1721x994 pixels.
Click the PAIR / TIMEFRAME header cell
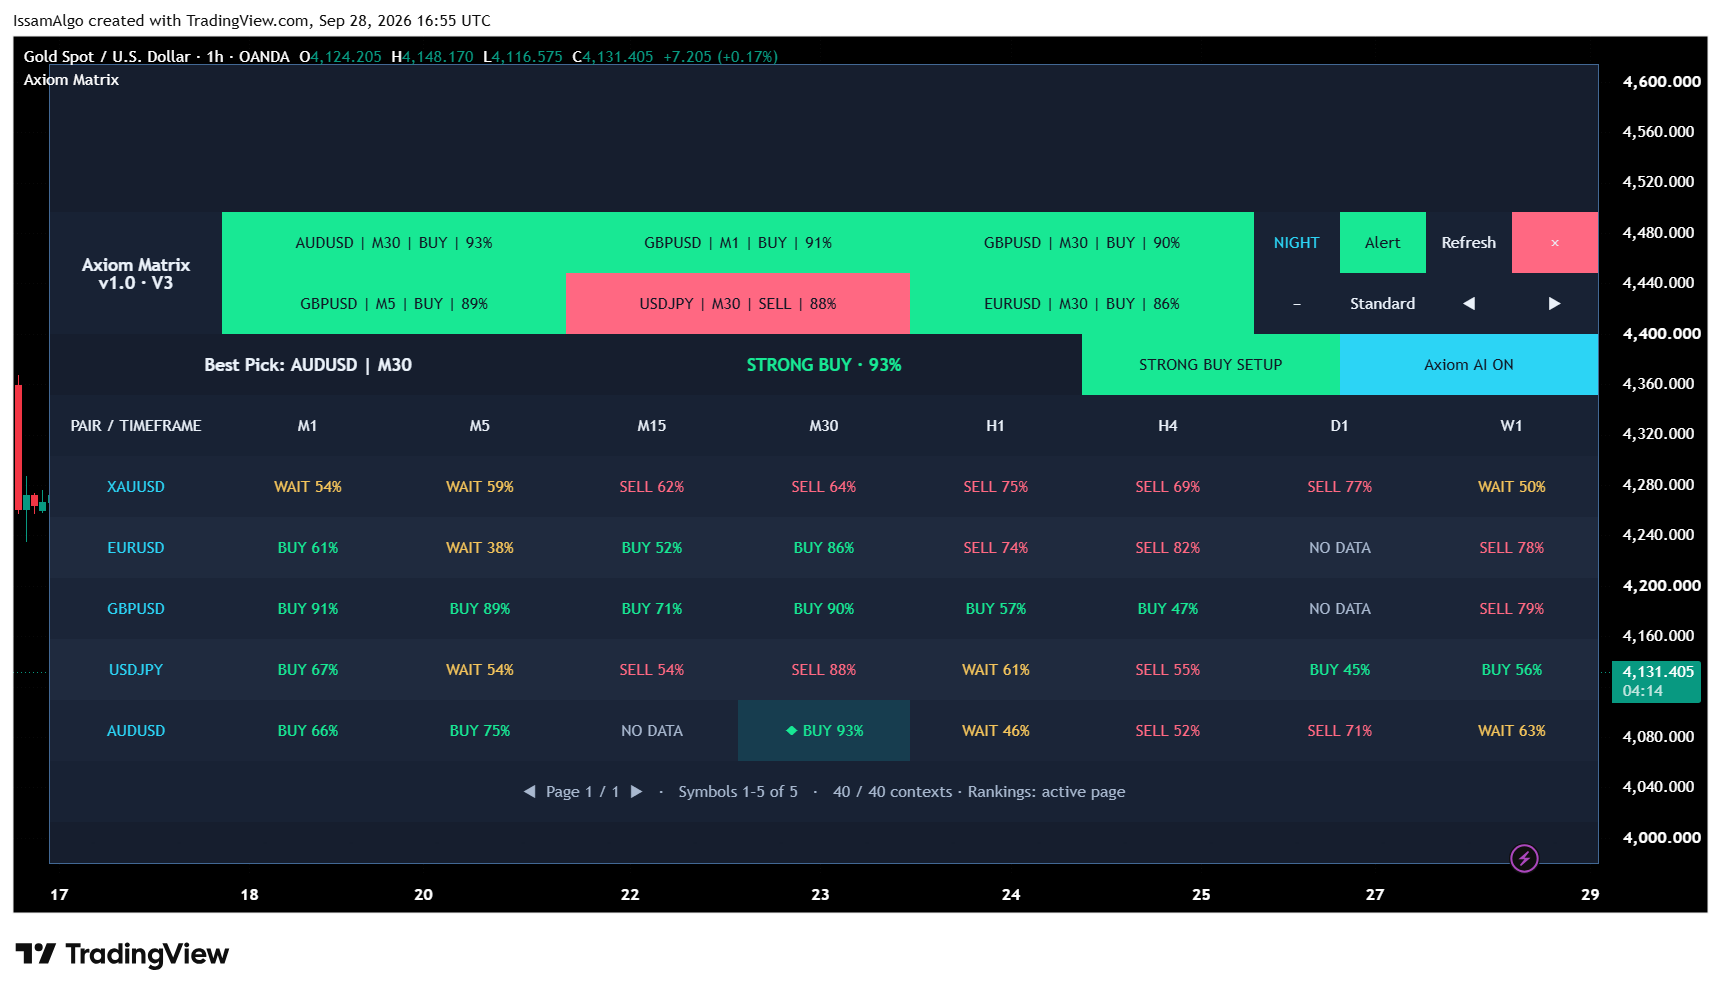pos(136,426)
